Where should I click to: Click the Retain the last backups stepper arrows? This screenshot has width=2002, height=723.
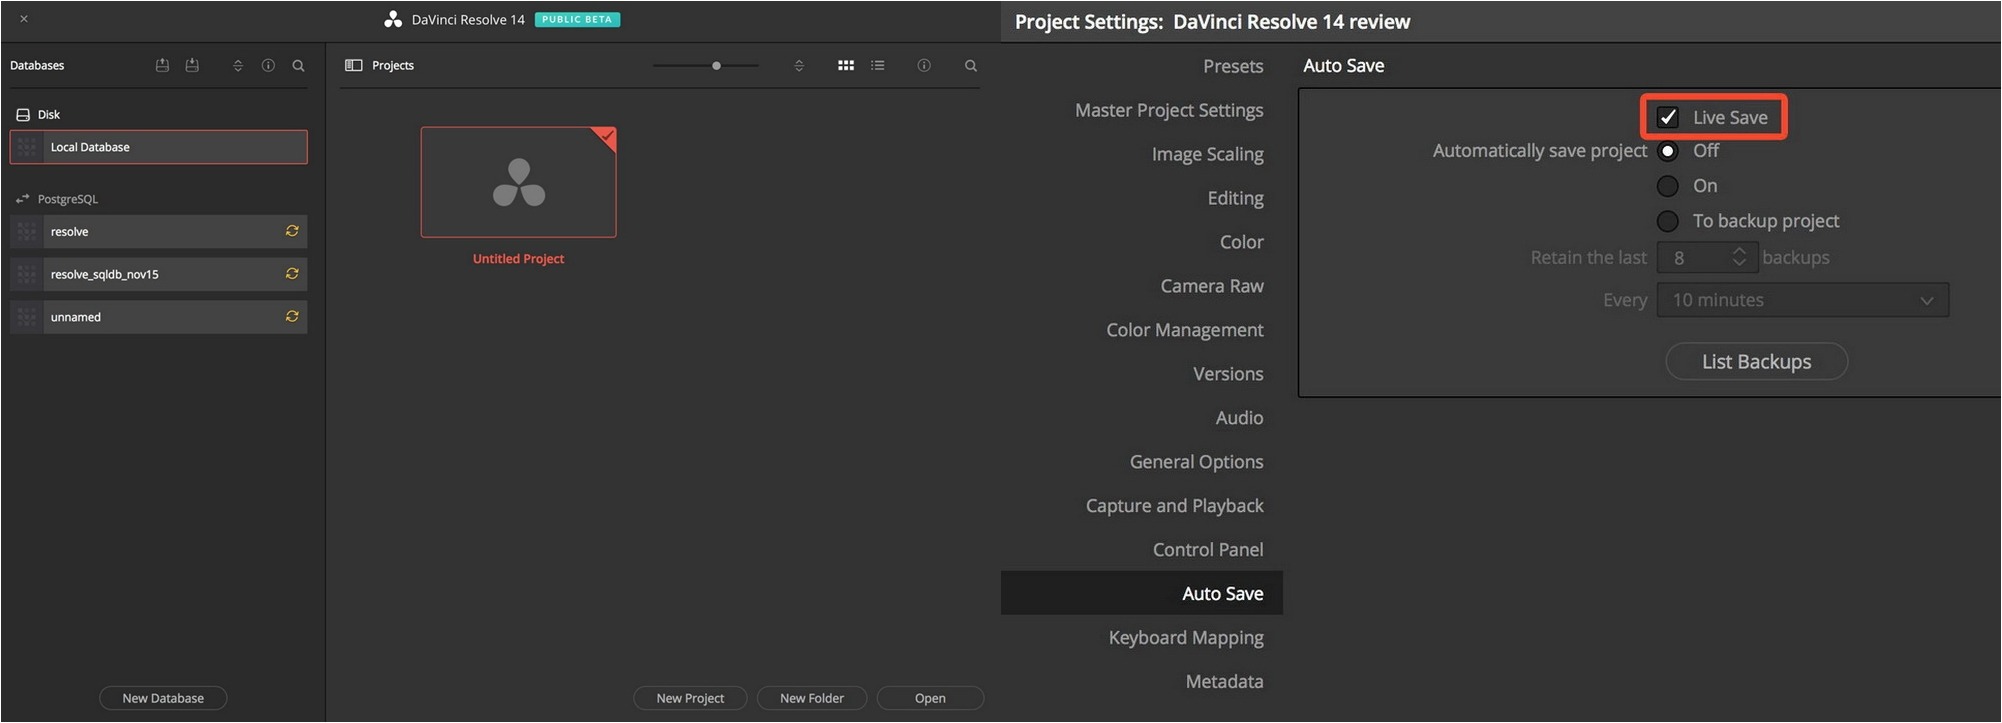[1739, 257]
